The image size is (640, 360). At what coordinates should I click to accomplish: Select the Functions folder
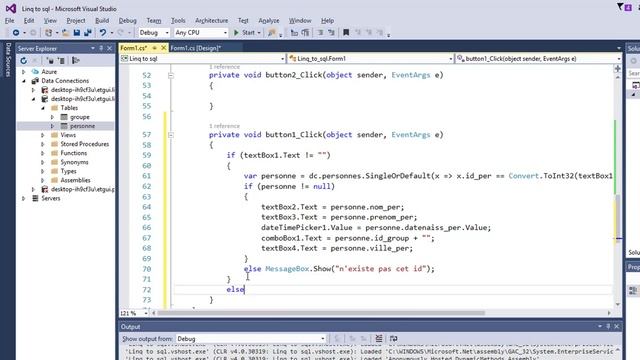pyautogui.click(x=73, y=153)
